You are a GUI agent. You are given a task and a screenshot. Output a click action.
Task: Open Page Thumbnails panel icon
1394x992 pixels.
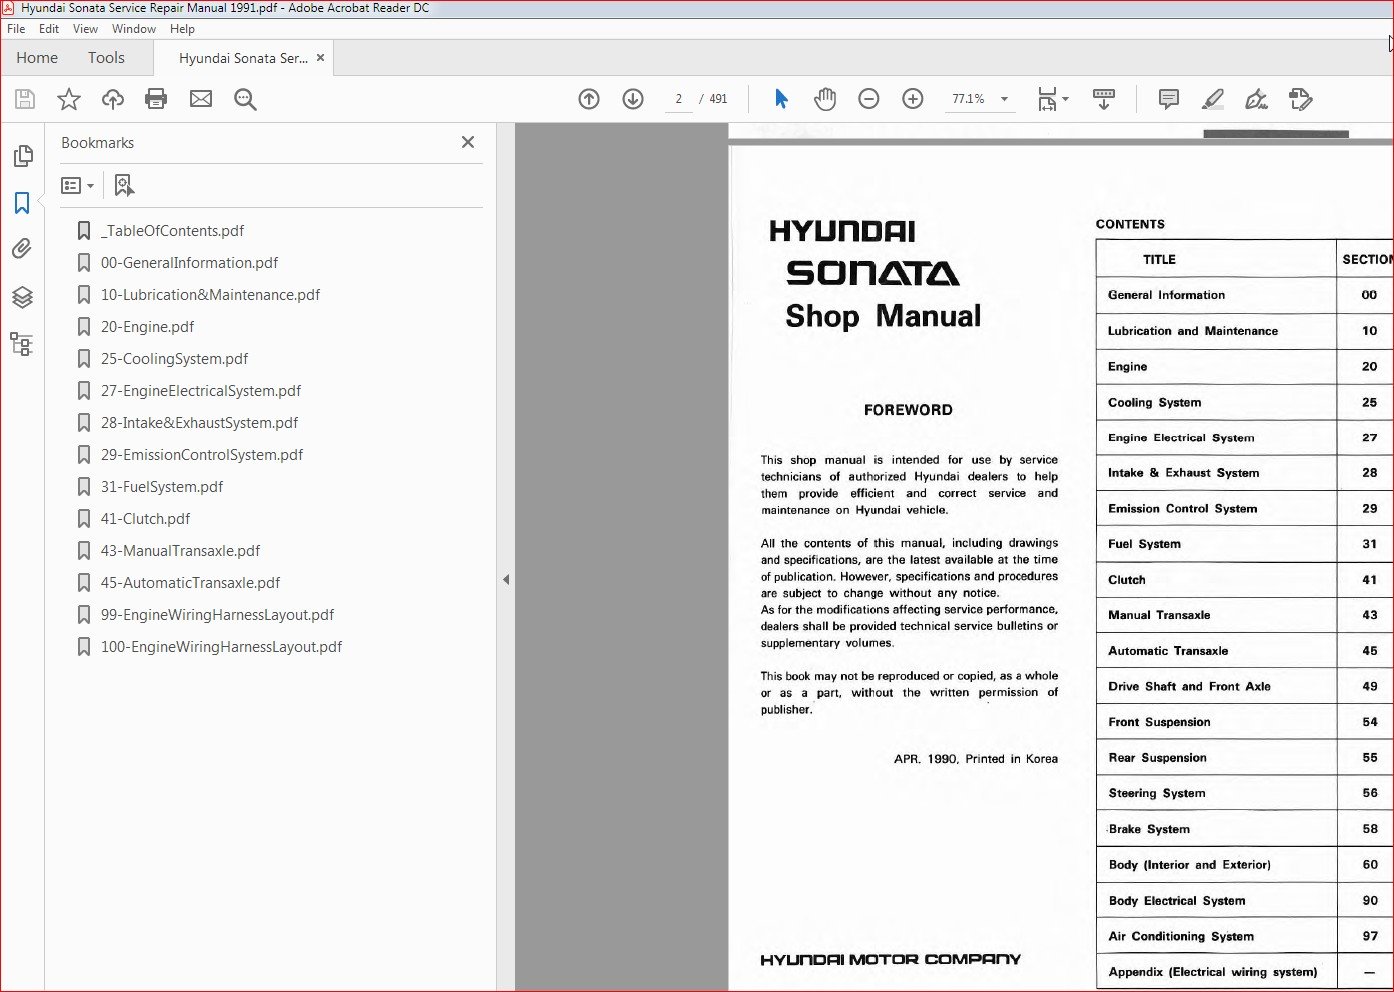point(22,156)
